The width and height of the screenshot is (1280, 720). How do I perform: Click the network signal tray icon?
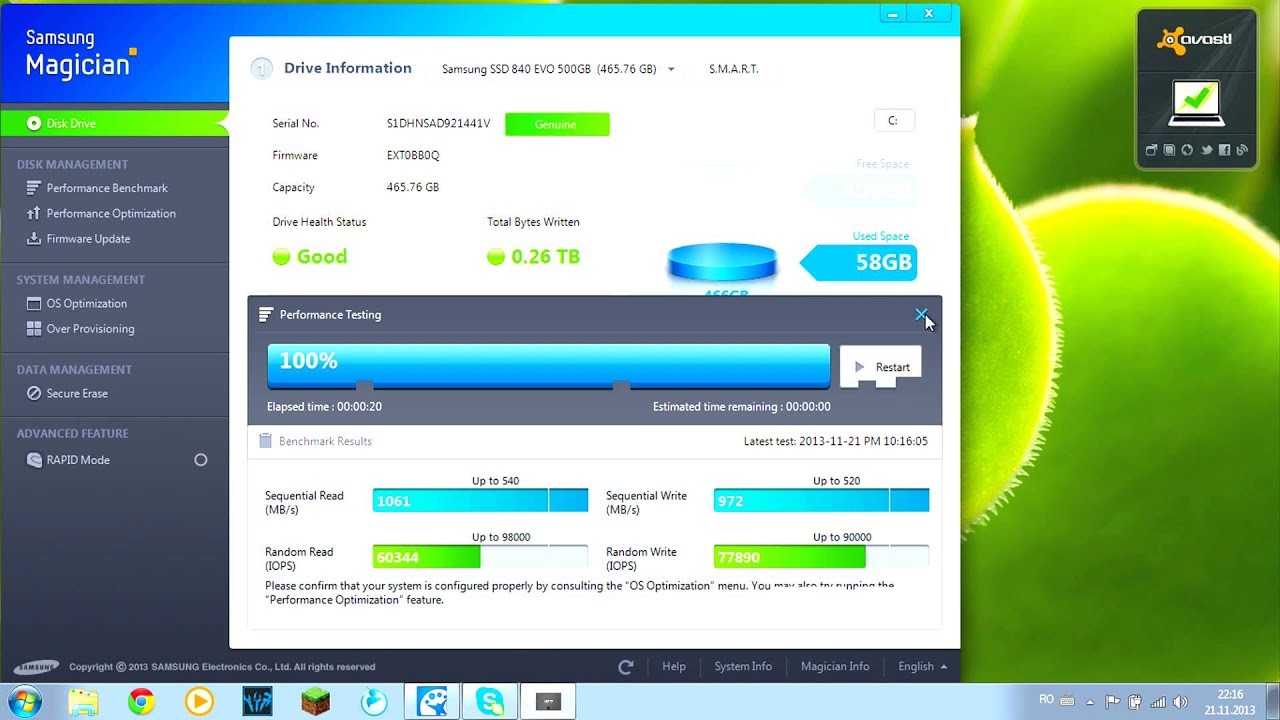(1157, 702)
